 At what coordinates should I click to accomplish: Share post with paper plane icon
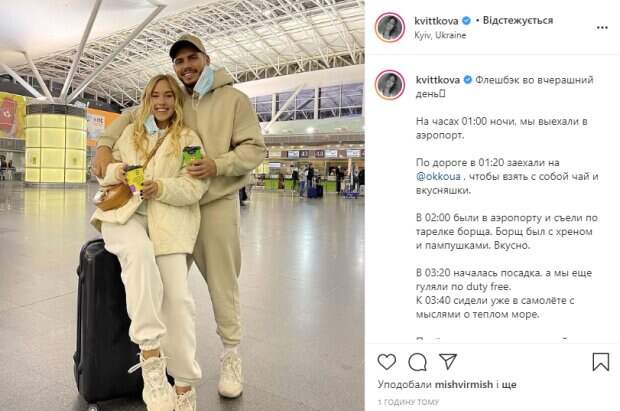coord(448,361)
